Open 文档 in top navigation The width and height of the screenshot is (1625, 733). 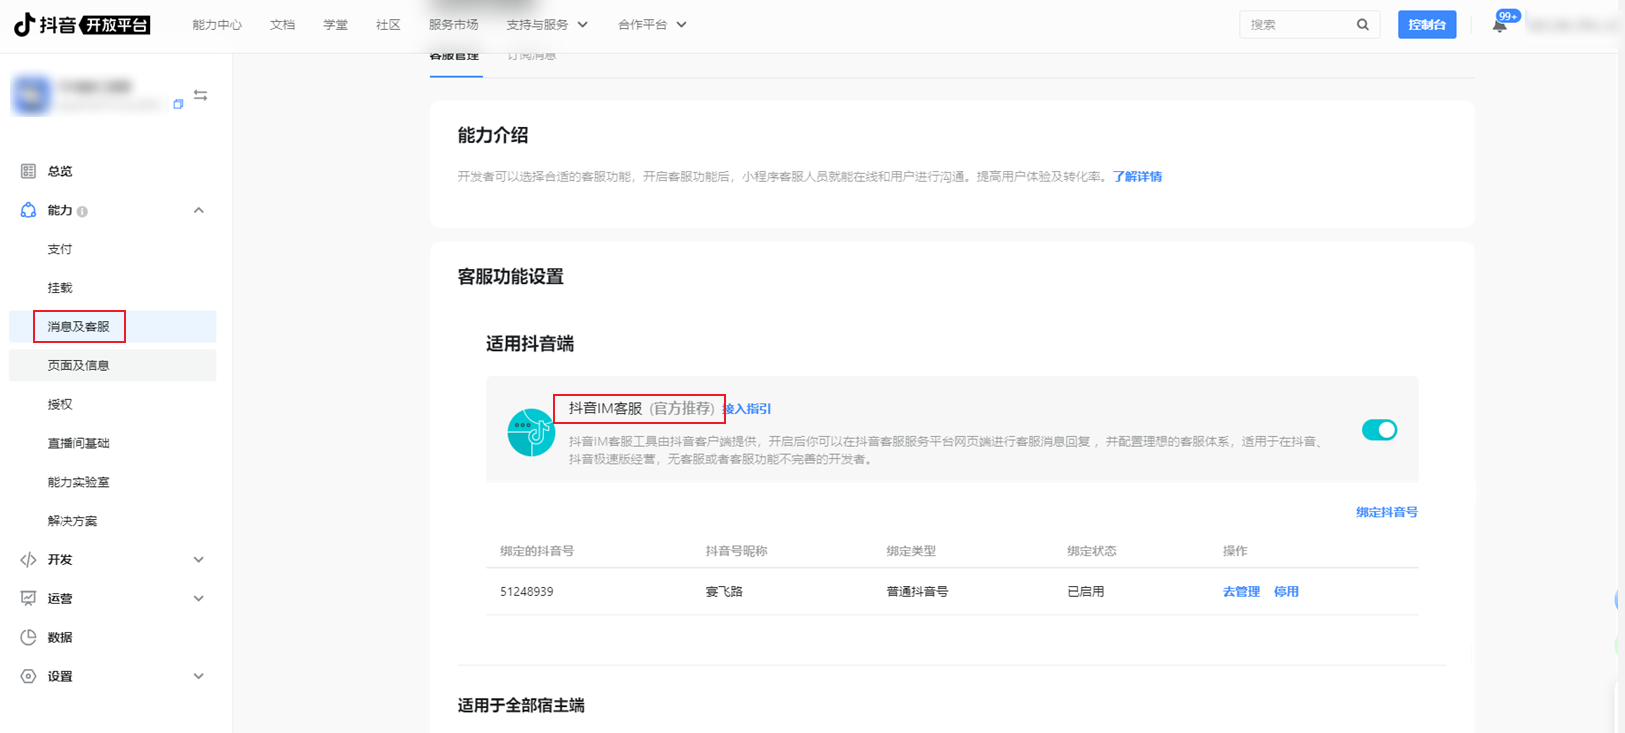click(282, 25)
